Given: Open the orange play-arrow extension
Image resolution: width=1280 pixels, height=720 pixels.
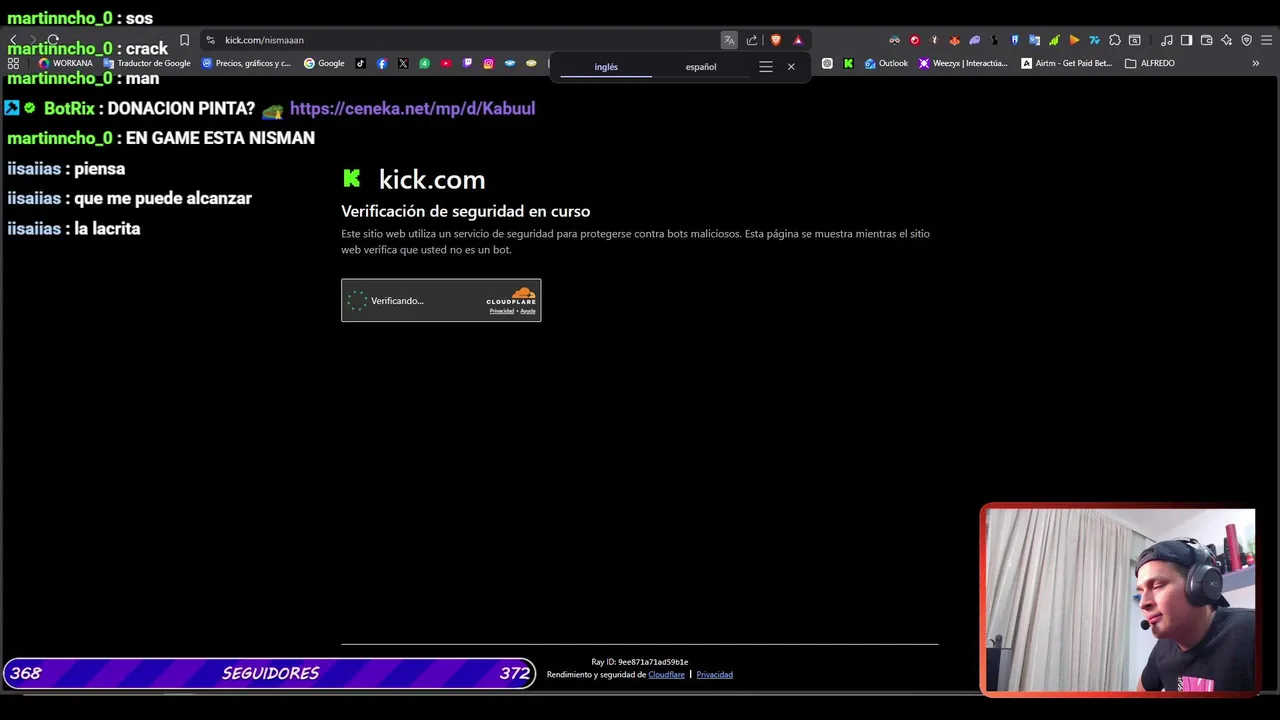Looking at the screenshot, I should 1074,40.
